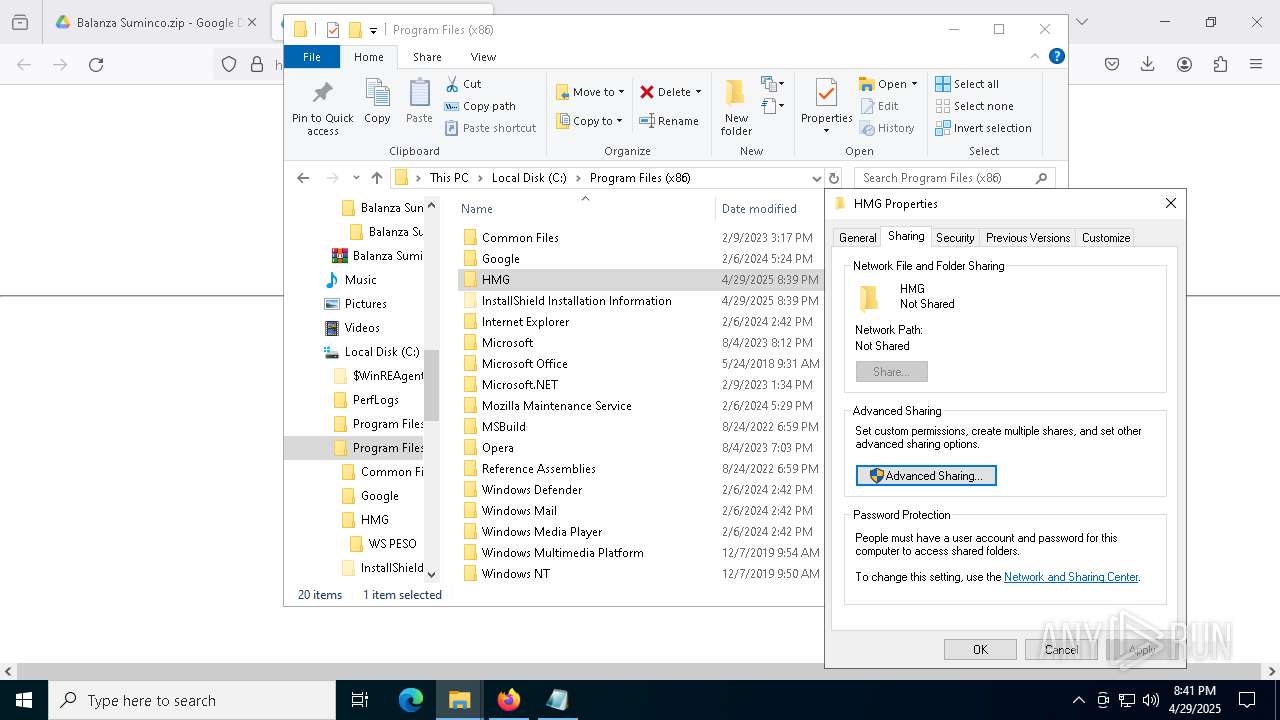Image resolution: width=1280 pixels, height=720 pixels.
Task: Open Network and Sharing Center link
Action: pyautogui.click(x=1071, y=577)
